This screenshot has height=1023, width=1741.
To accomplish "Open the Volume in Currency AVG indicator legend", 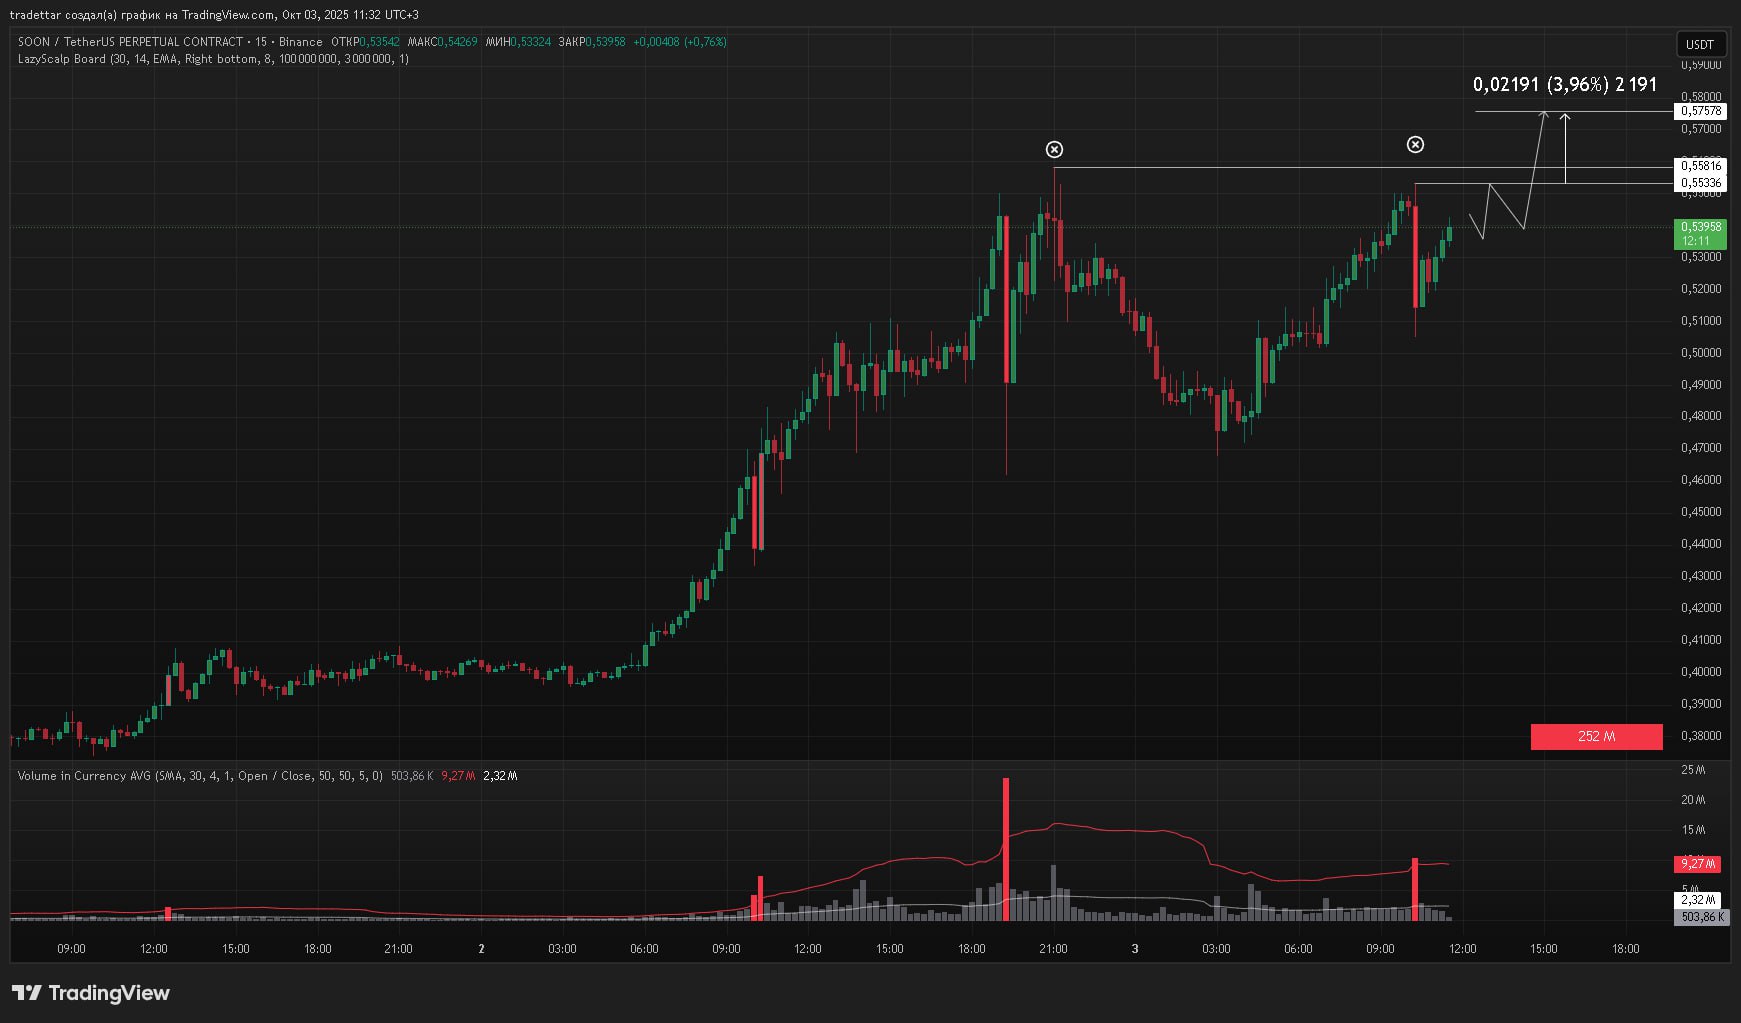I will click(85, 776).
